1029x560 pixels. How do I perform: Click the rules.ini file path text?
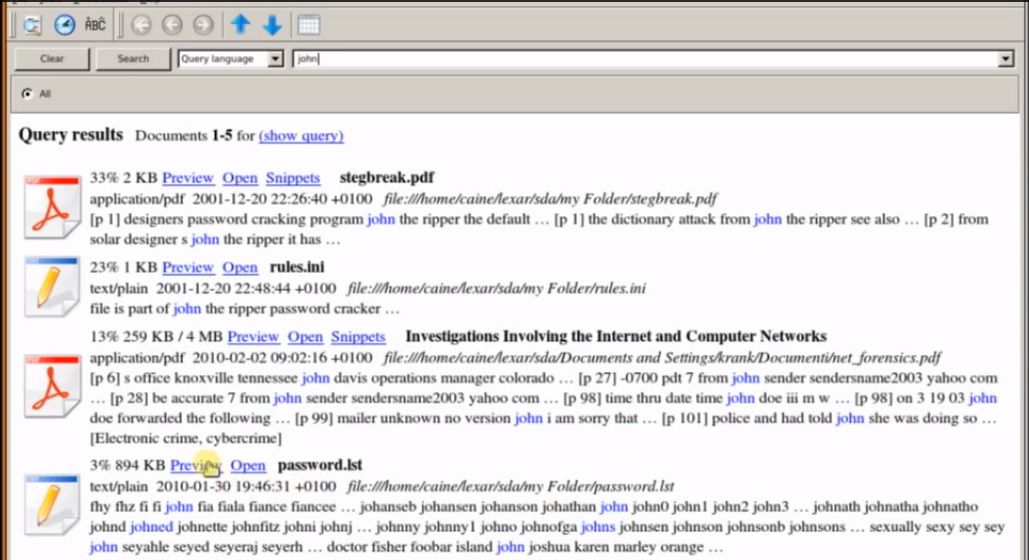pyautogui.click(x=496, y=288)
